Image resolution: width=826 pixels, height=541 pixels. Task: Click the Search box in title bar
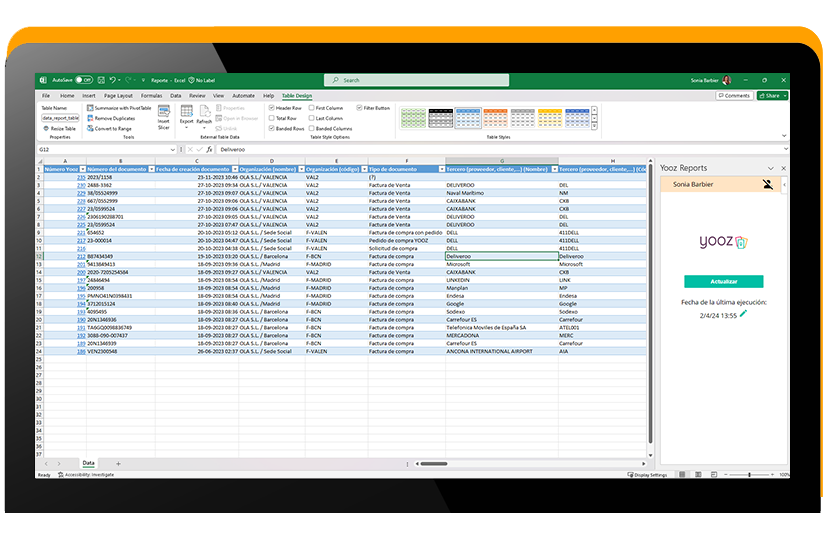[x=416, y=80]
